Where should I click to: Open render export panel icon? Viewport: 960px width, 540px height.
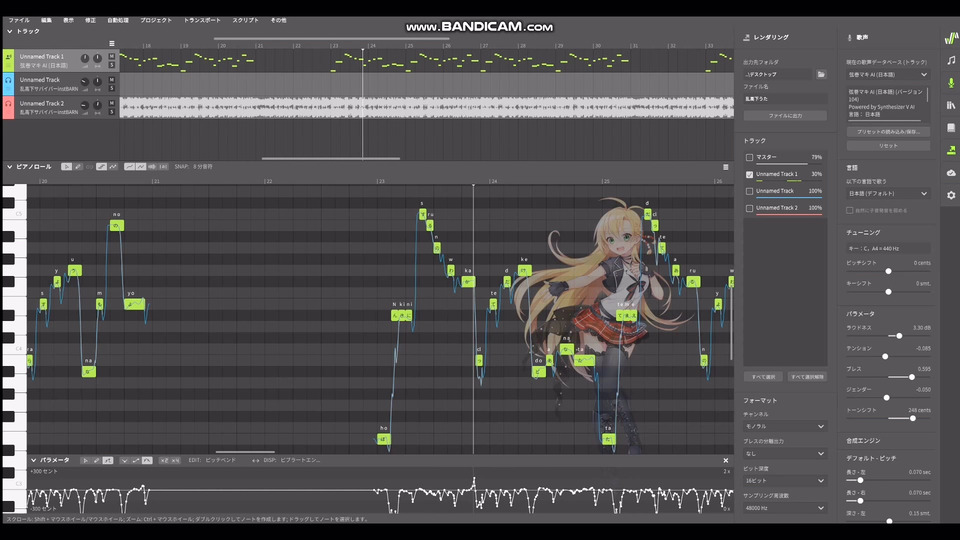coord(951,151)
